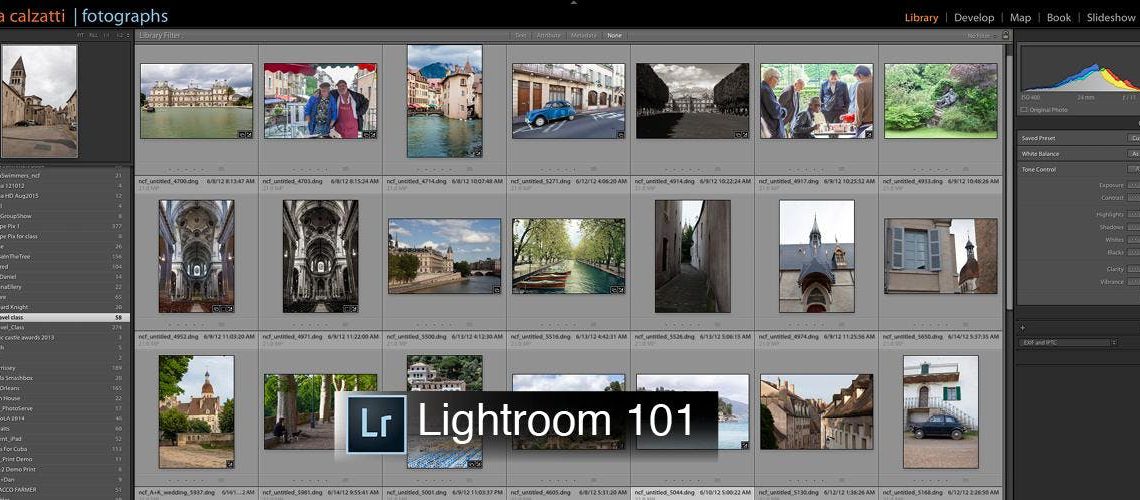Choose the Attribute filter option
This screenshot has height=500, width=1140.
pyautogui.click(x=548, y=35)
